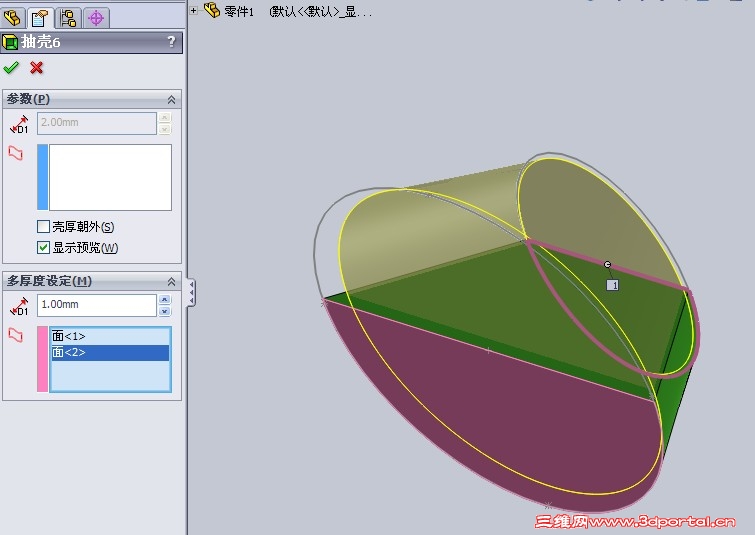This screenshot has height=535, width=755.
Task: Click the callout label 1 on model
Action: tap(612, 285)
